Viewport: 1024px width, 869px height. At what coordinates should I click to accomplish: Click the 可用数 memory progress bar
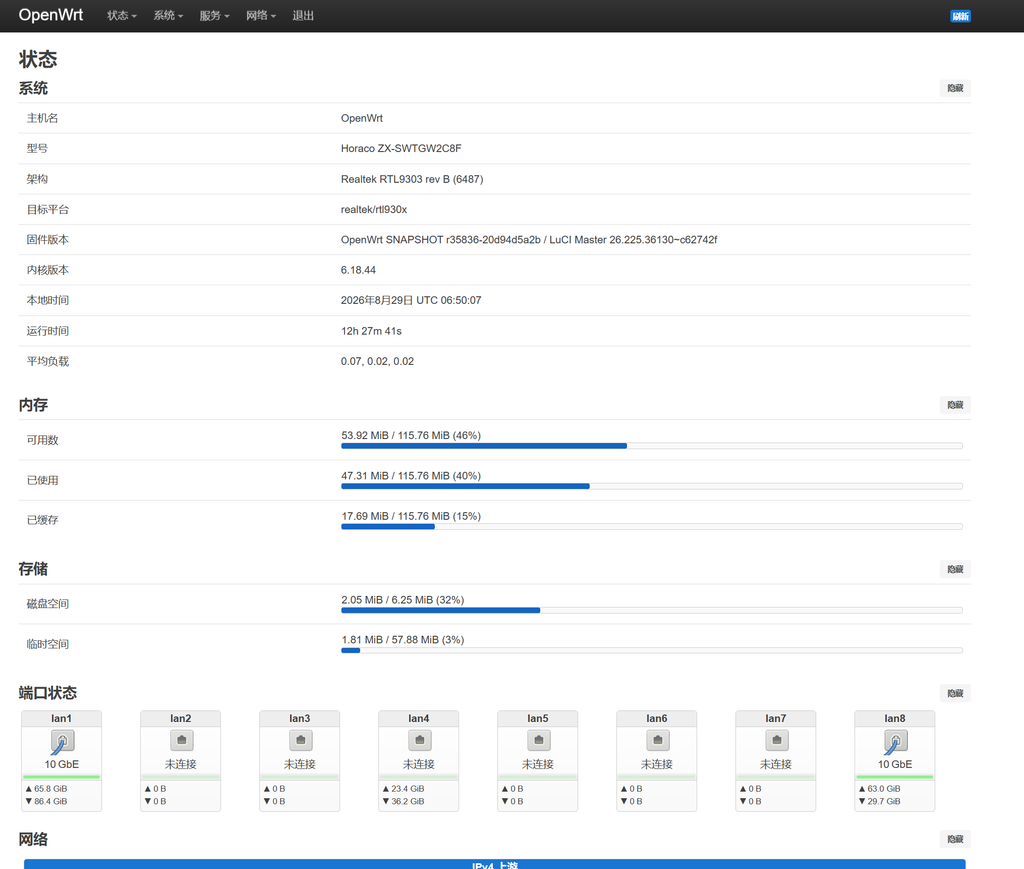tap(652, 446)
